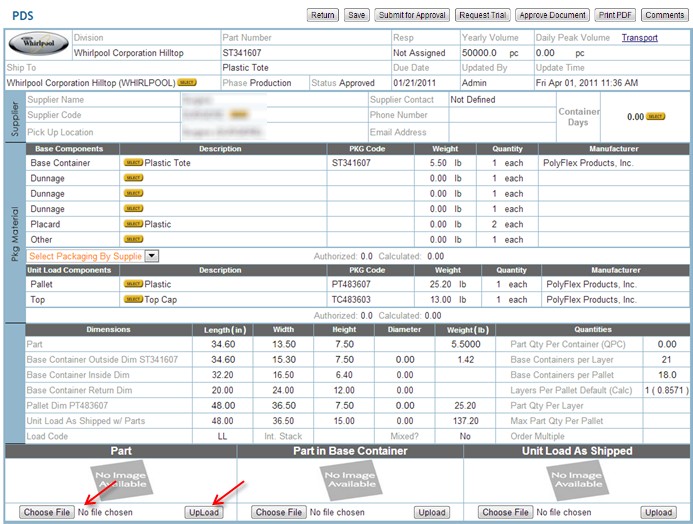The width and height of the screenshot is (693, 524).
Task: Click Placard quantity value 2
Action: [x=494, y=224]
